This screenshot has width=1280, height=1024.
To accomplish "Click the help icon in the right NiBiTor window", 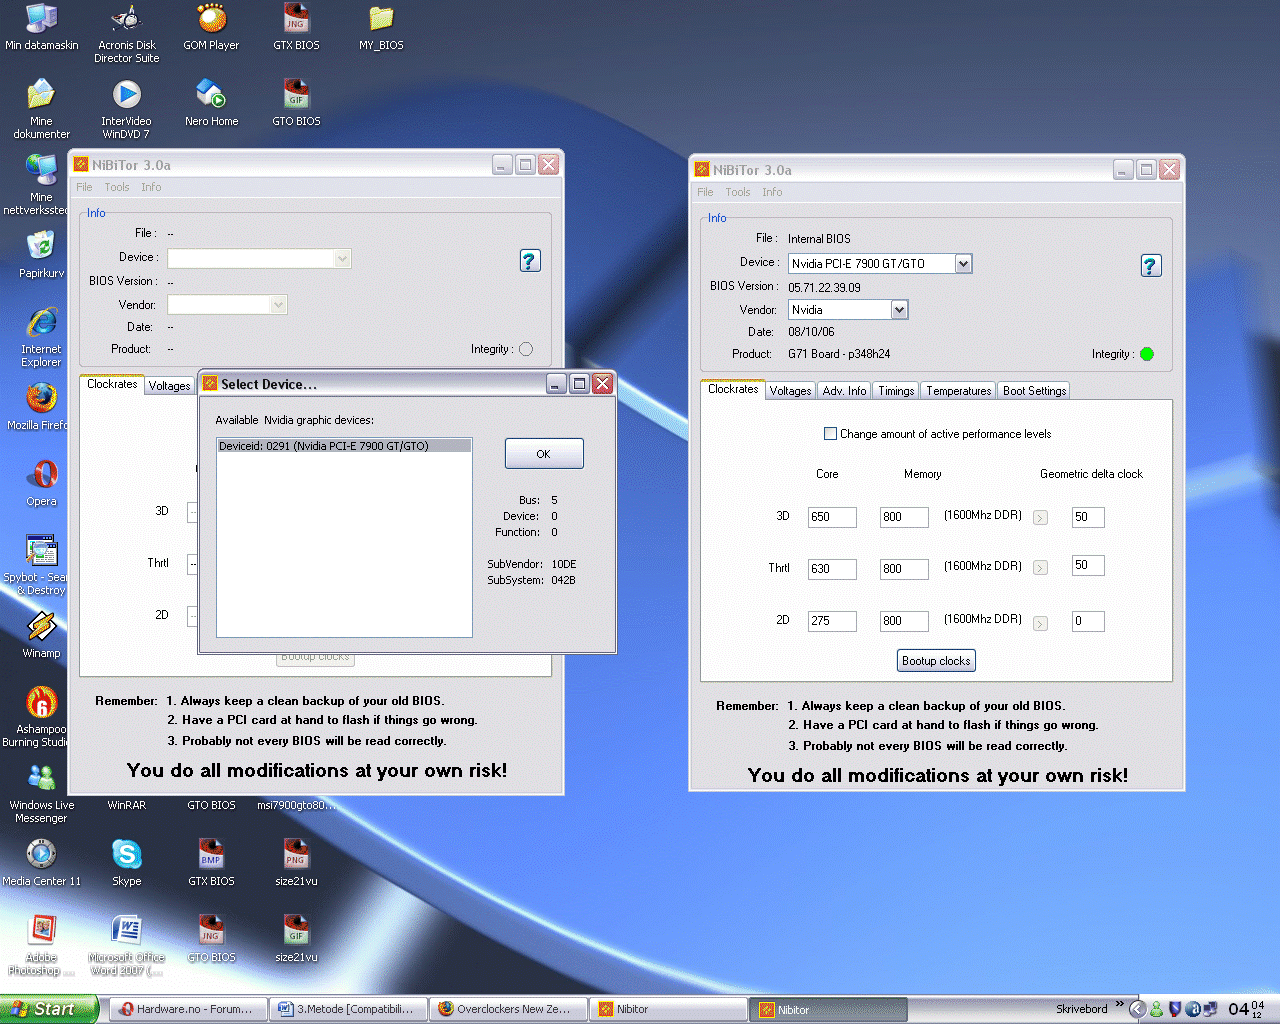I will pyautogui.click(x=1151, y=266).
